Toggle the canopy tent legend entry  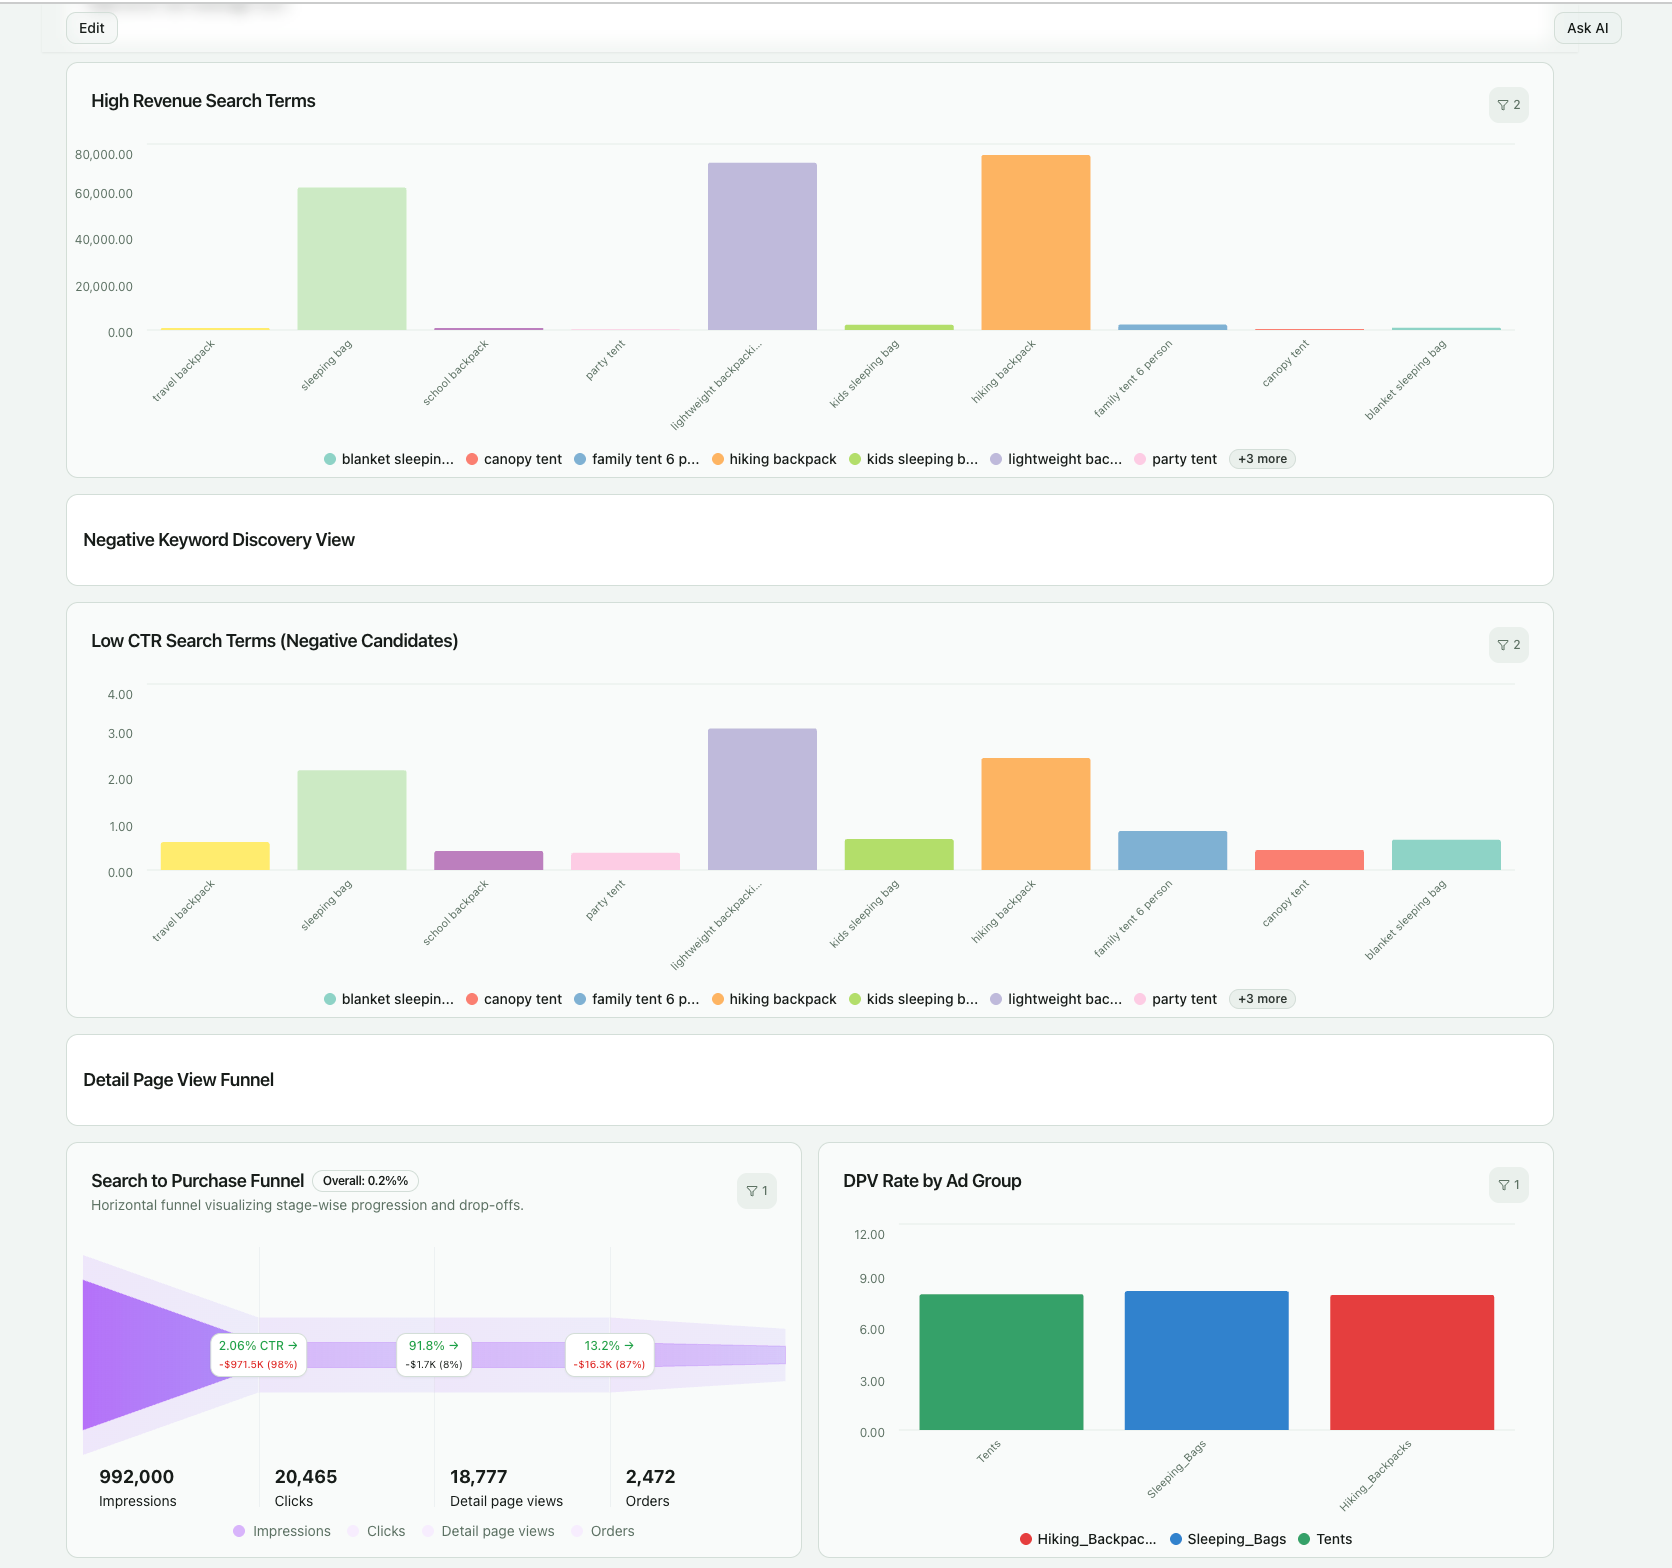pos(513,459)
